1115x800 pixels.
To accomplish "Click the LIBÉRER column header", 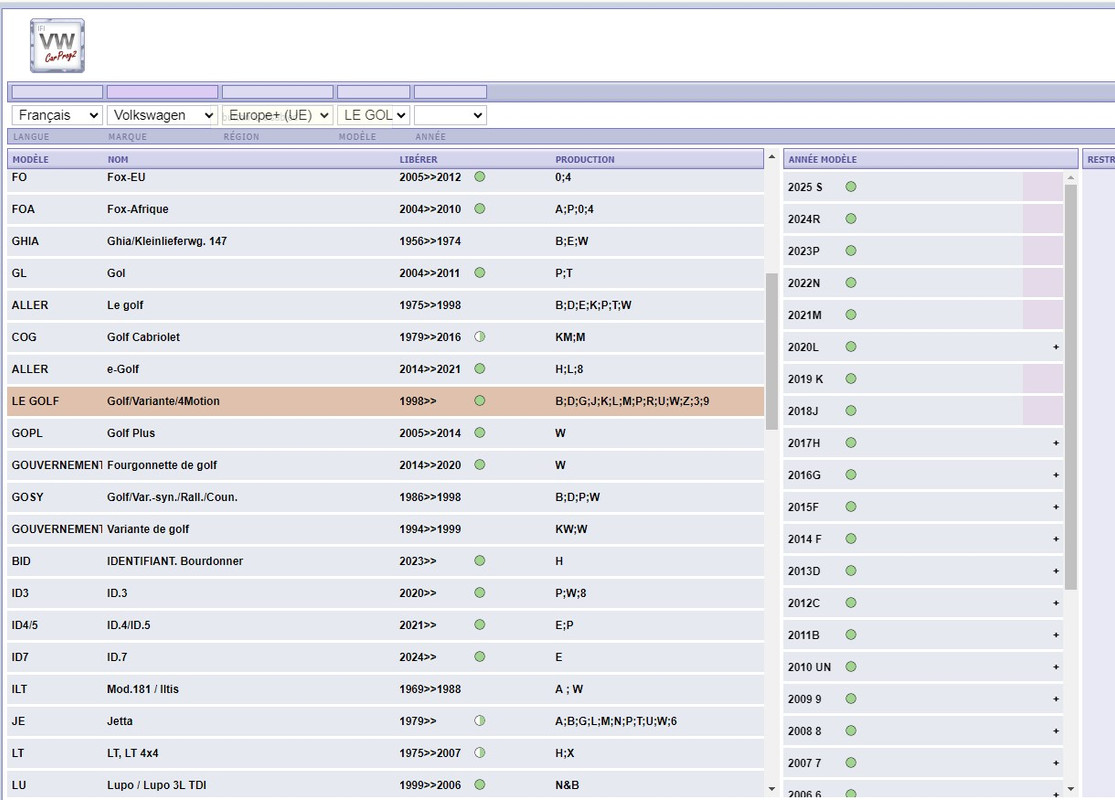I will coord(418,159).
